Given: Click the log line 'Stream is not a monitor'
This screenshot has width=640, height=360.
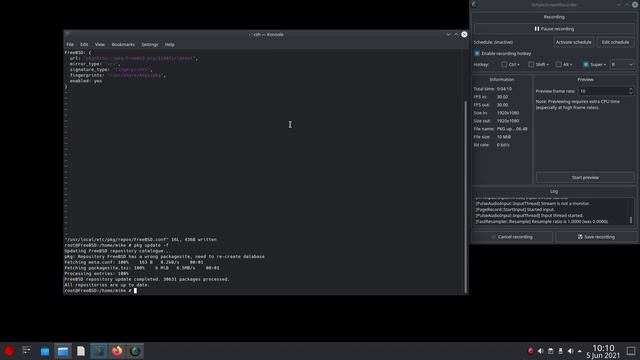Looking at the screenshot, I should pyautogui.click(x=532, y=203).
